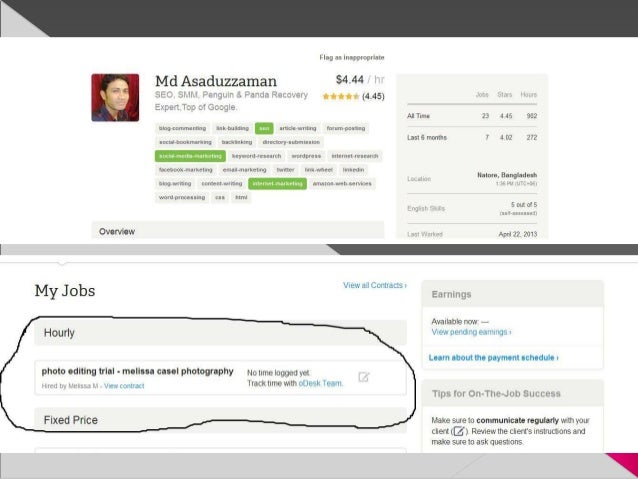The width and height of the screenshot is (638, 479).
Task: Click the oDesk Team link
Action: click(321, 383)
